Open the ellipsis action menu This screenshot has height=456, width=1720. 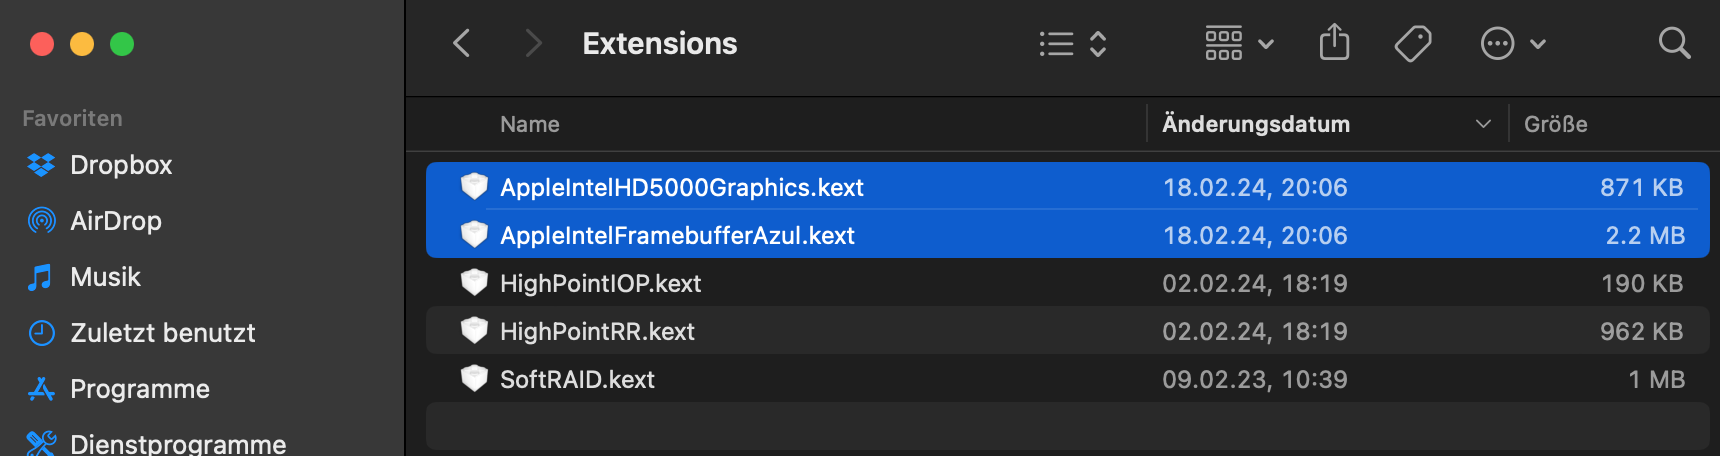pos(1512,44)
